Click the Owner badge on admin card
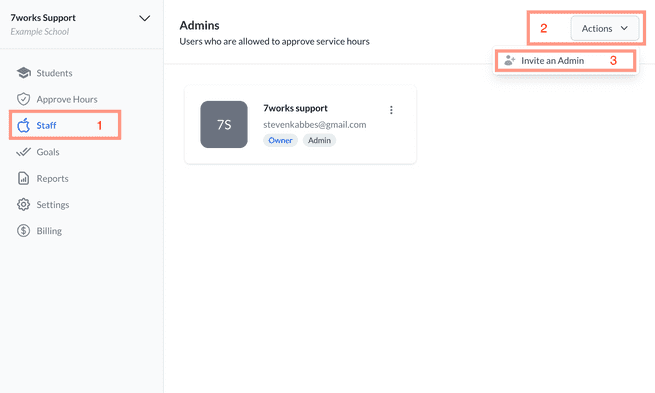The width and height of the screenshot is (655, 393). click(x=280, y=140)
